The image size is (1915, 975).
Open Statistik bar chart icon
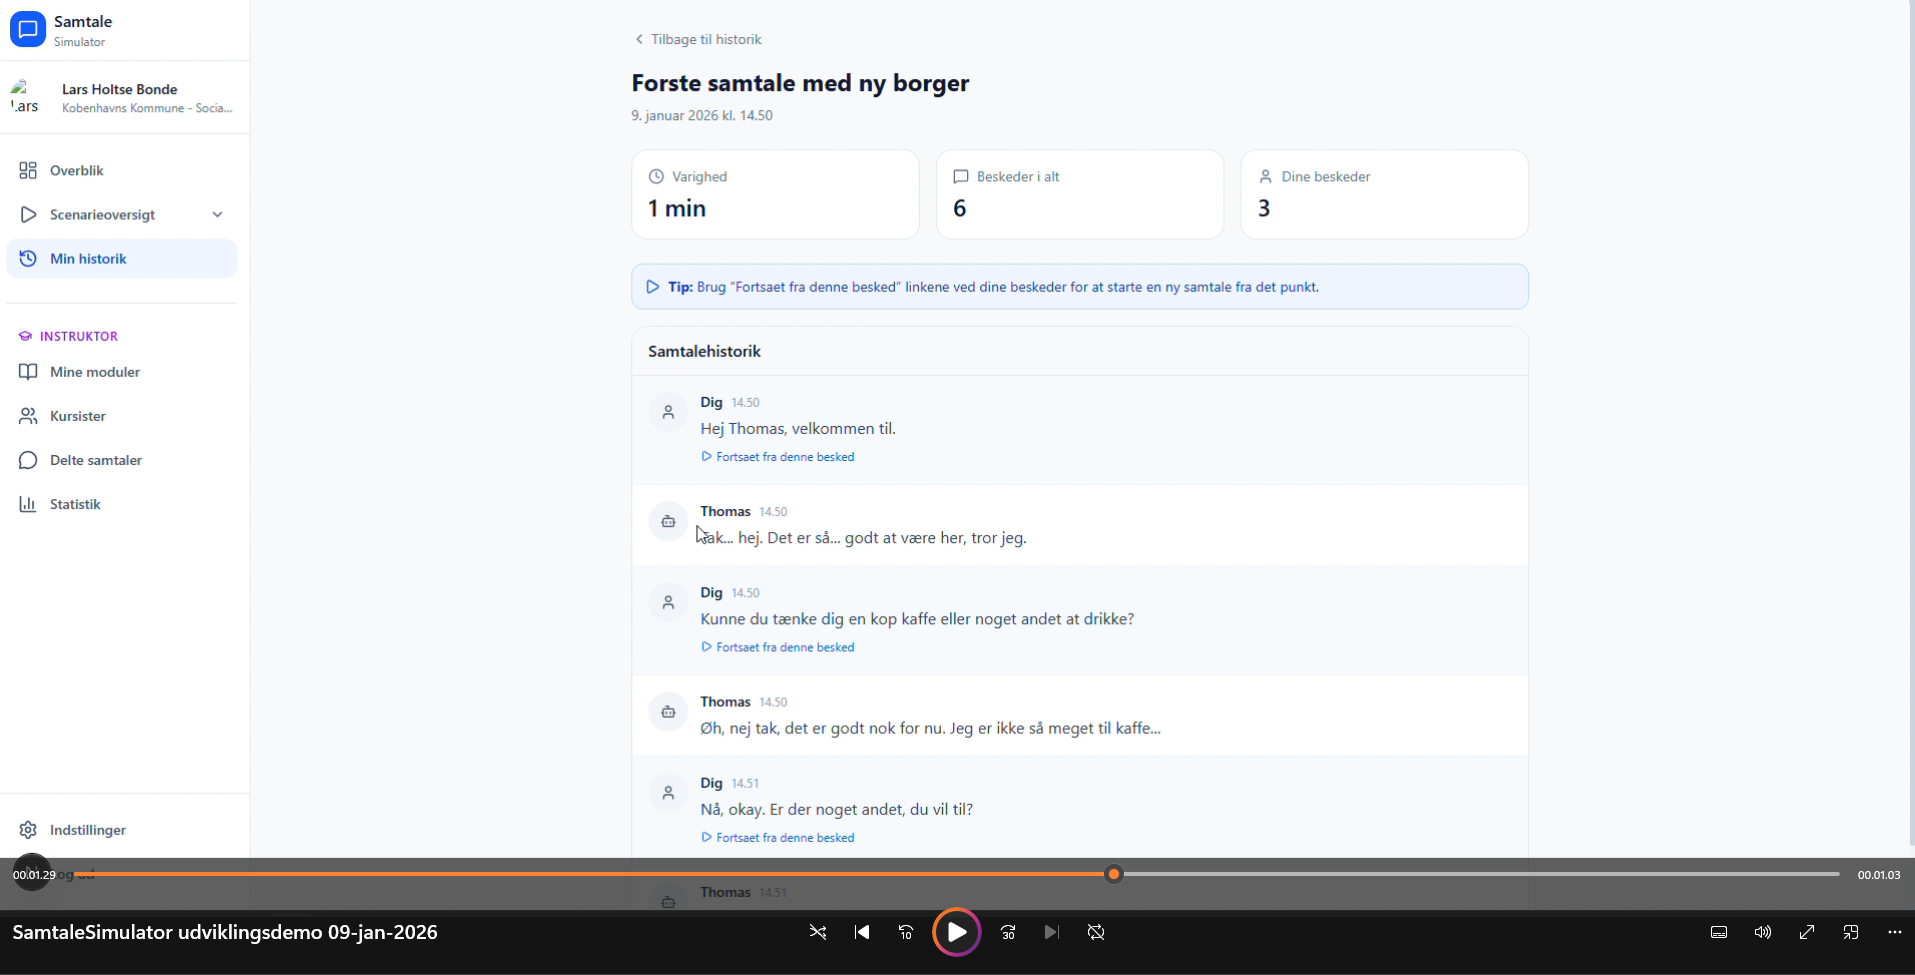[28, 504]
